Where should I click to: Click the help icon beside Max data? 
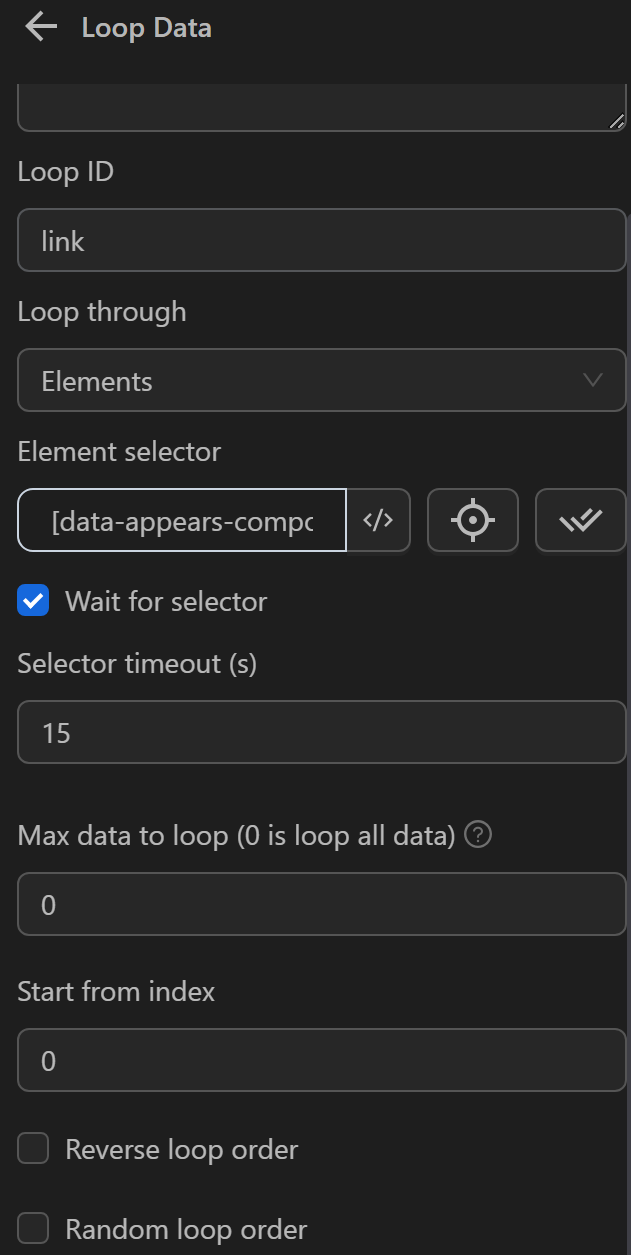pyautogui.click(x=479, y=835)
